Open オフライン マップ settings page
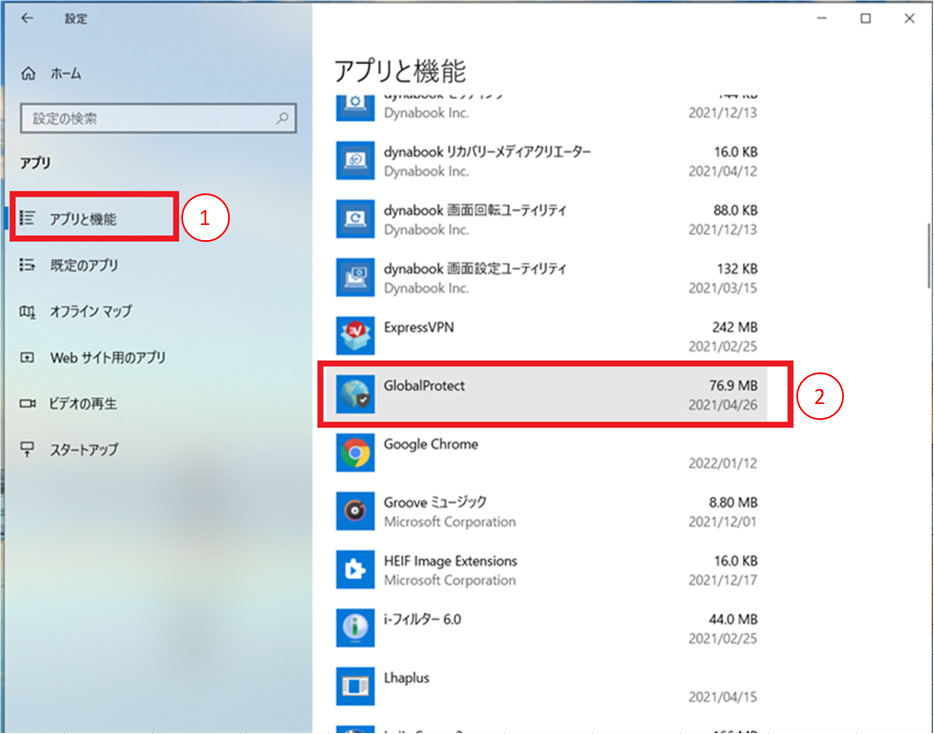Image resolution: width=934 pixels, height=734 pixels. tap(91, 311)
